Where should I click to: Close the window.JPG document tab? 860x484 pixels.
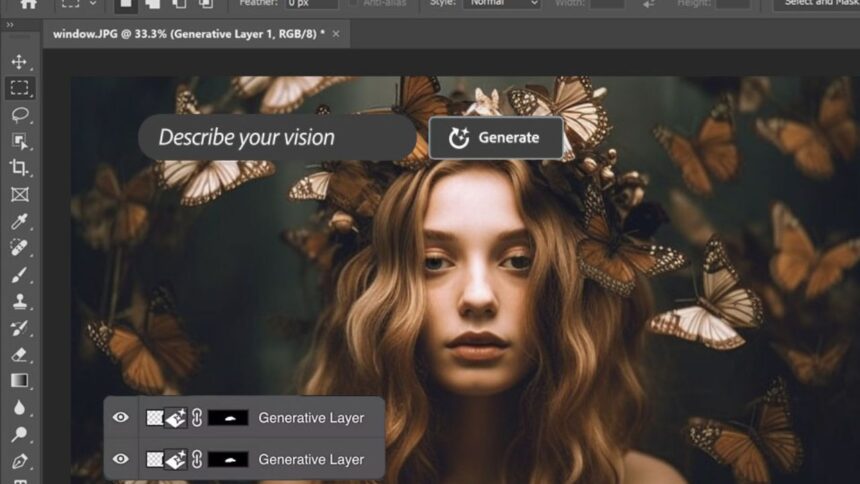336,34
